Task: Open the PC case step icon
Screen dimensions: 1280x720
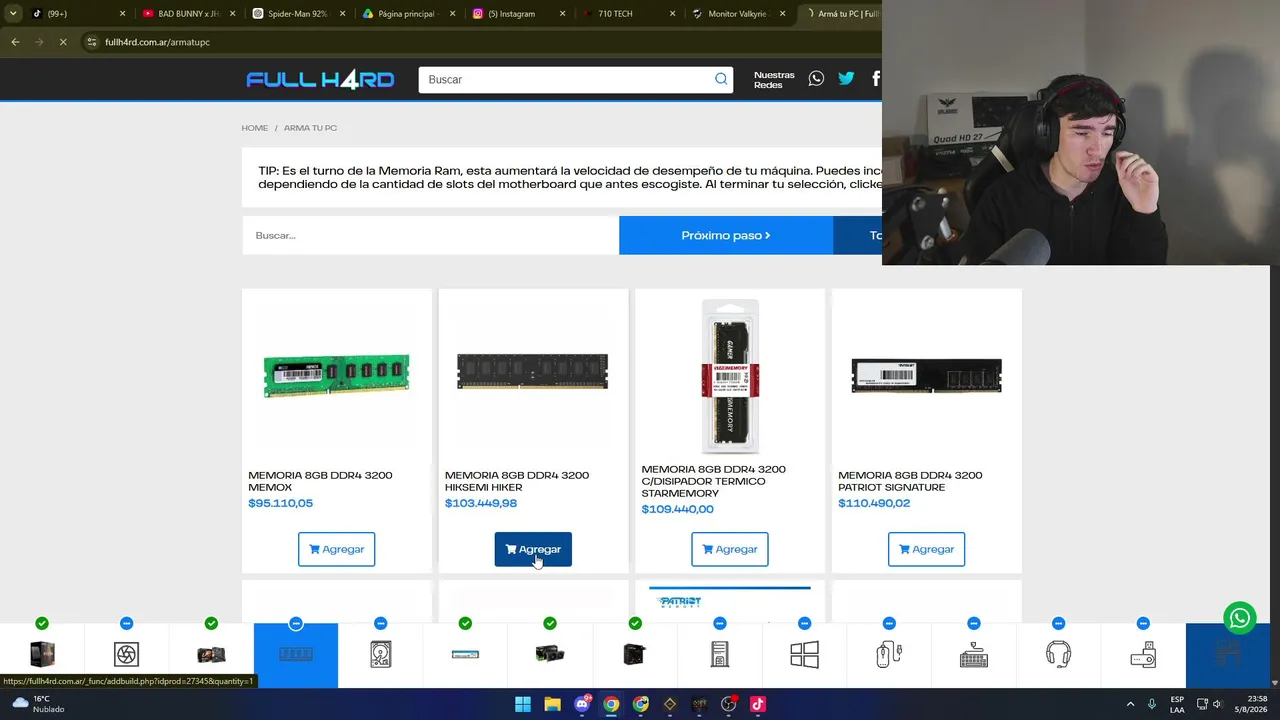Action: (x=719, y=655)
